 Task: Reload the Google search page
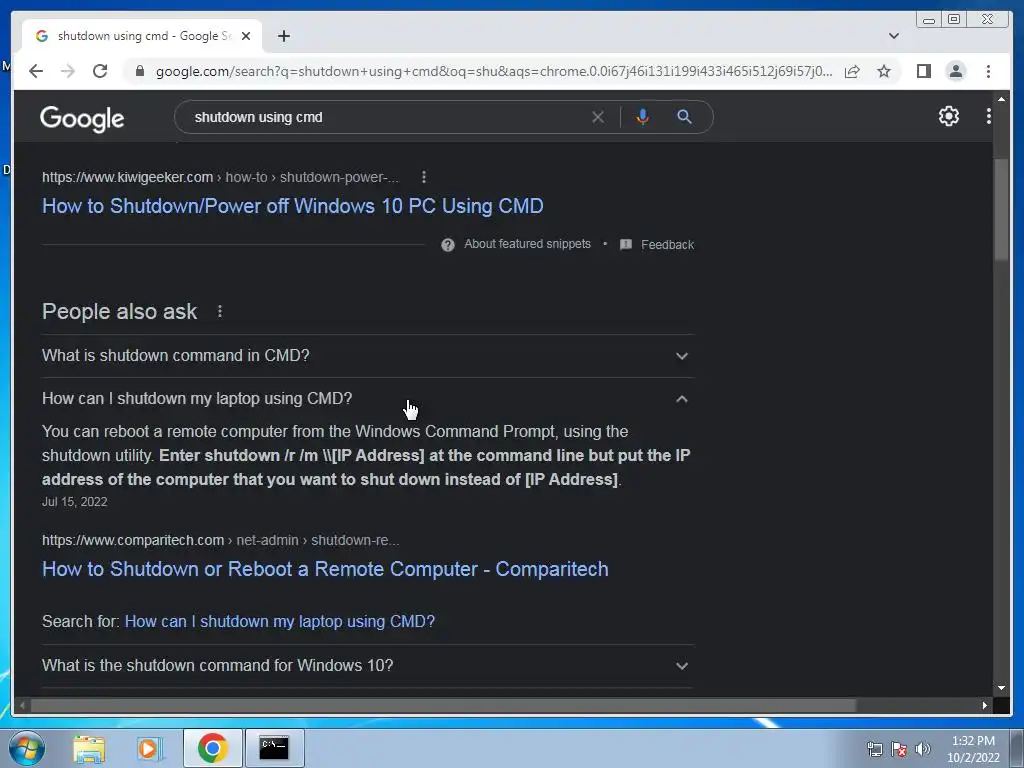click(x=100, y=71)
